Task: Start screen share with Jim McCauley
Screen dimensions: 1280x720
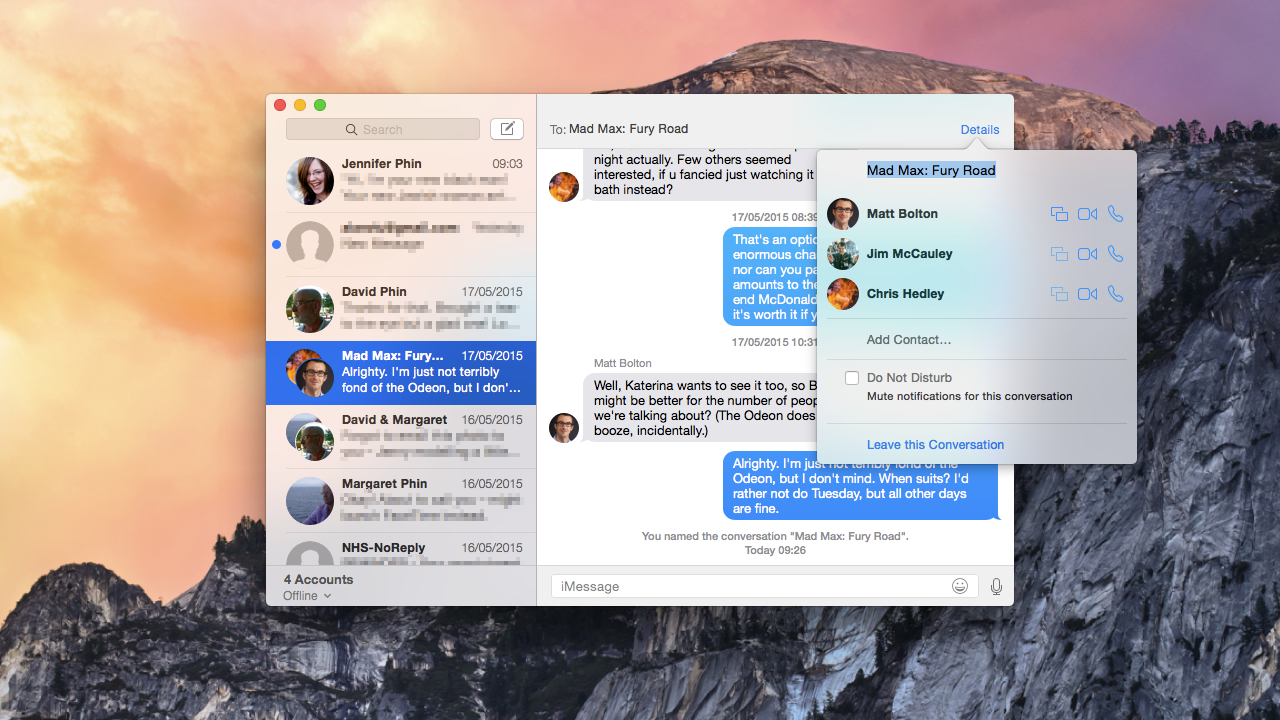Action: pyautogui.click(x=1059, y=254)
